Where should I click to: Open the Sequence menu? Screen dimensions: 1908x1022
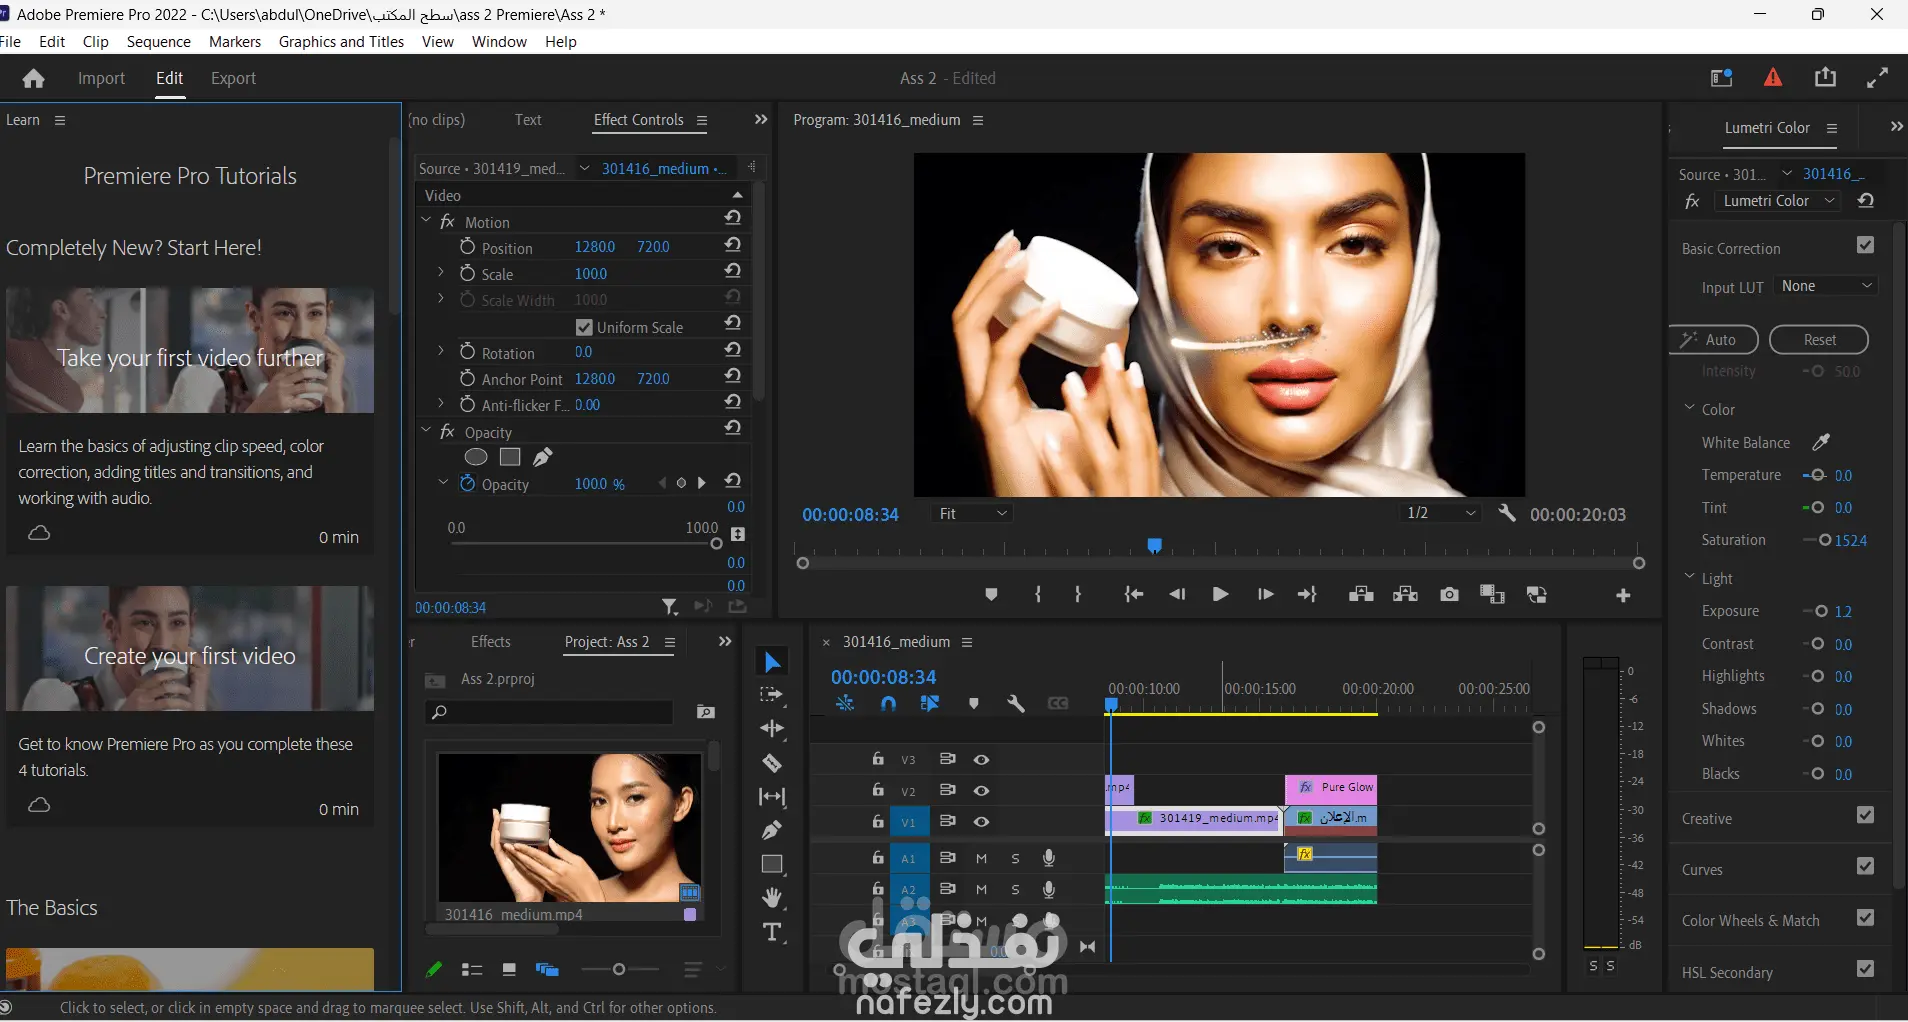coord(158,42)
